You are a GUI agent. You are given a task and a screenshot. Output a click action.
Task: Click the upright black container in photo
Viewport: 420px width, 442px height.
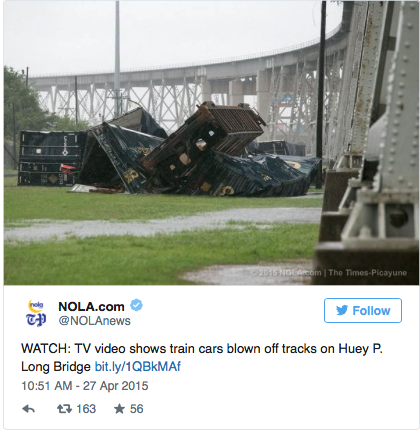coord(51,158)
